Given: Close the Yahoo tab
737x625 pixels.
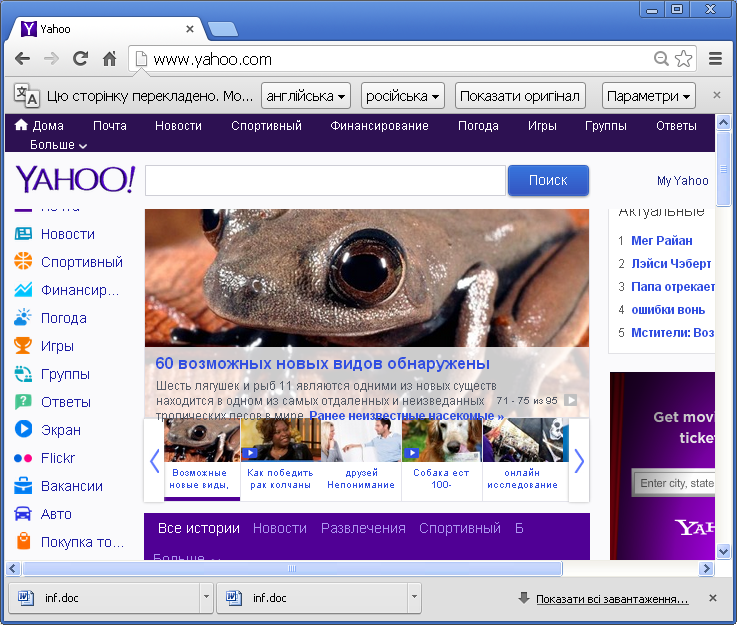Looking at the screenshot, I should [190, 29].
